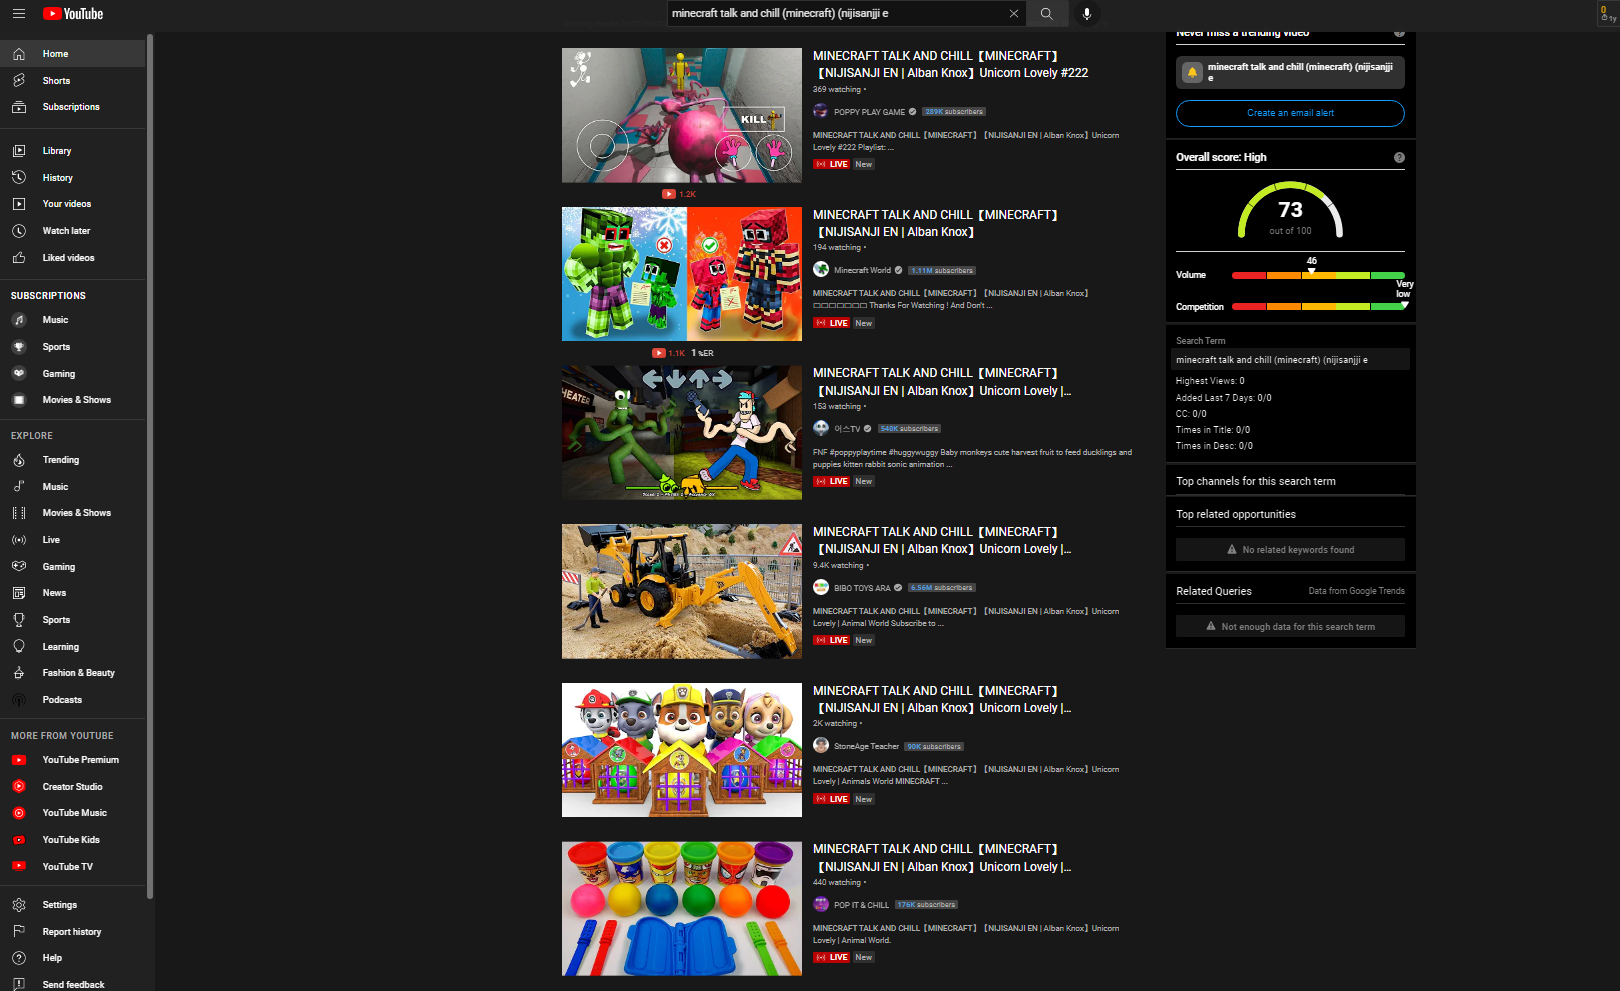Viewport: 1620px width, 991px height.
Task: Open Movies & Shows under Subscriptions
Action: click(73, 400)
